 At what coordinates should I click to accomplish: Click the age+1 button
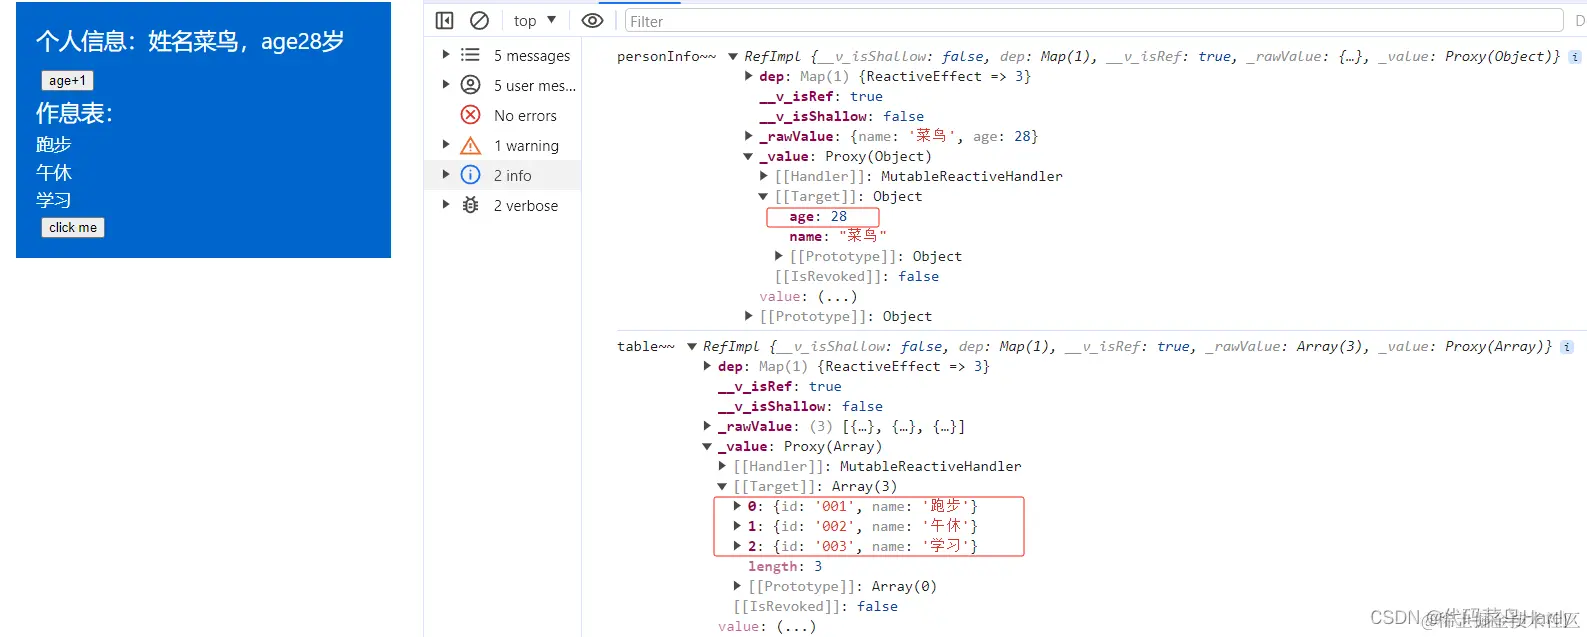point(67,80)
